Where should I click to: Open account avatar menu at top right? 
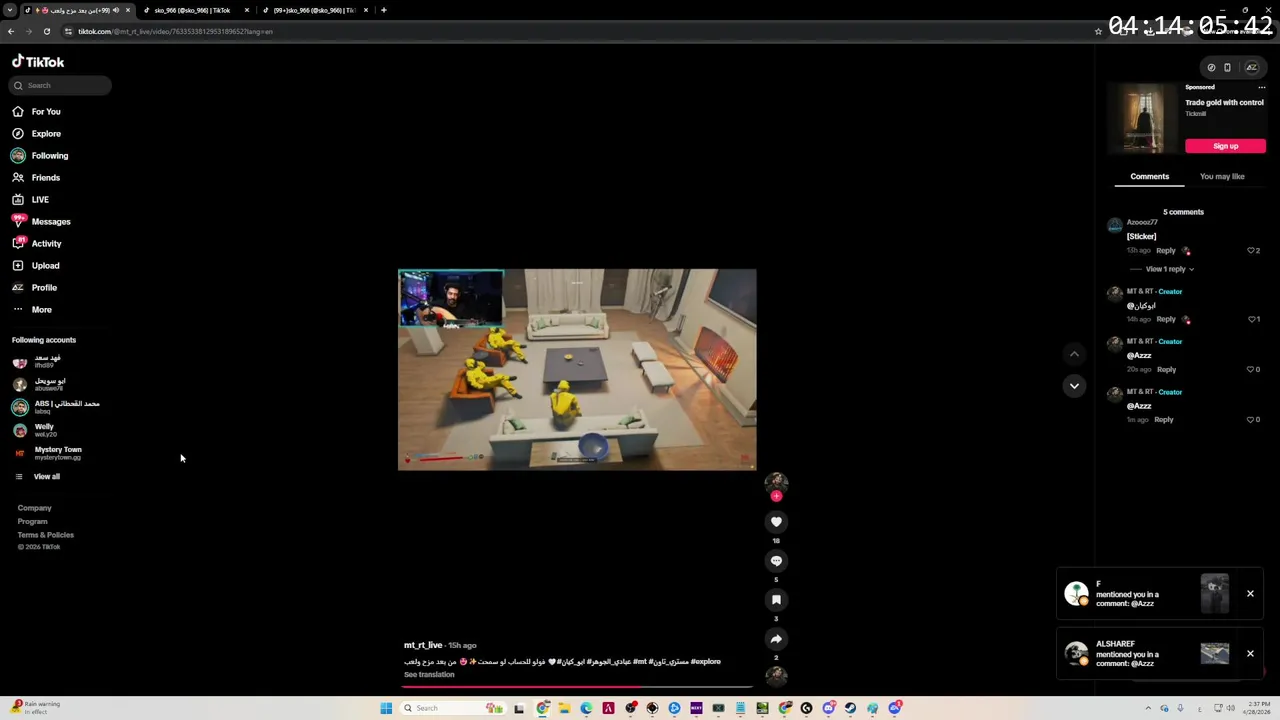tap(1251, 68)
